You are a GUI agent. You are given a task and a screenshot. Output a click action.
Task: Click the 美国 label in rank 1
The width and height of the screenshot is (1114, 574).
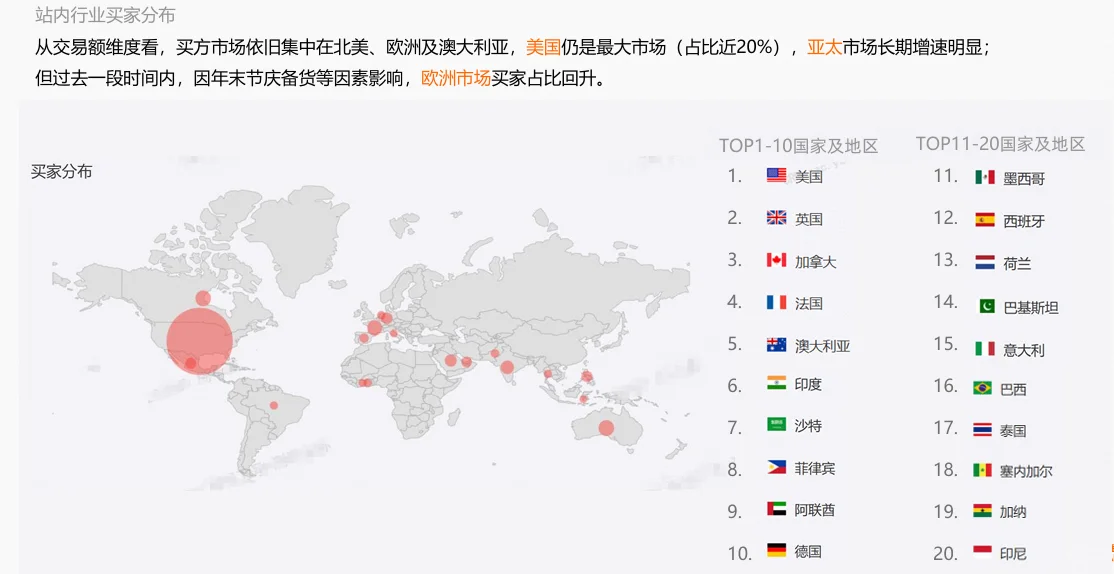click(x=809, y=176)
